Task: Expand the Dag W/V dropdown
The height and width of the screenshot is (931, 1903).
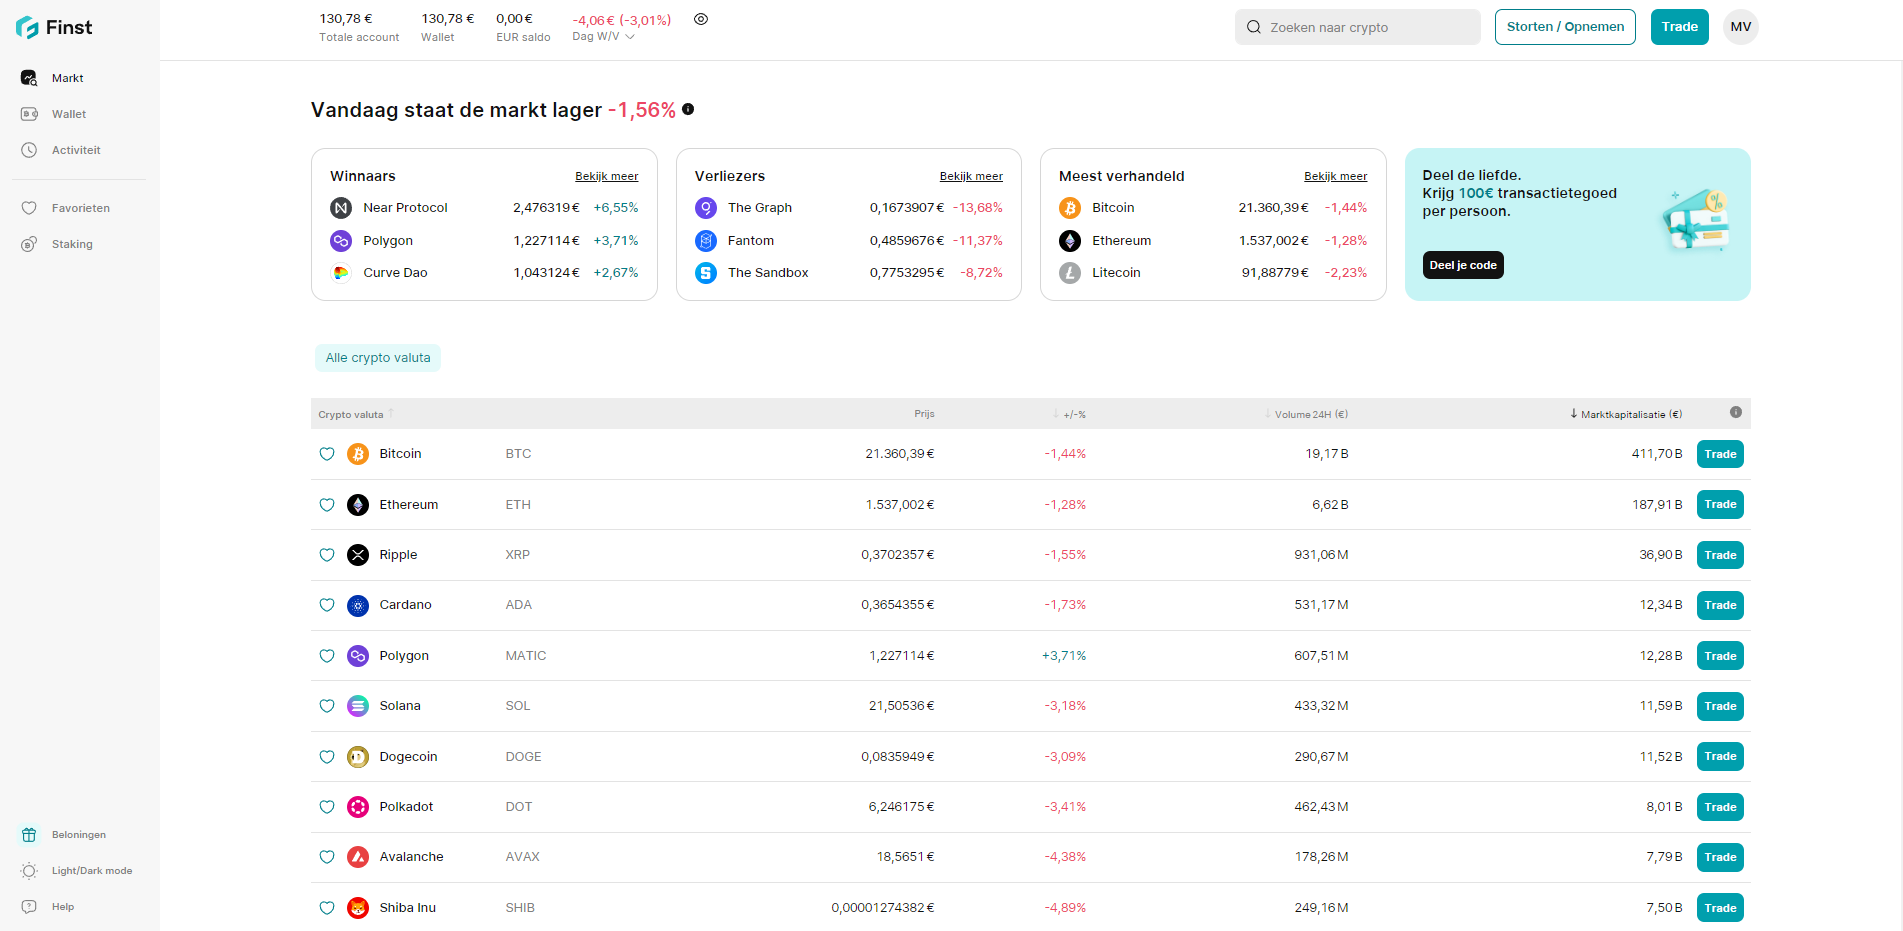Action: point(603,37)
